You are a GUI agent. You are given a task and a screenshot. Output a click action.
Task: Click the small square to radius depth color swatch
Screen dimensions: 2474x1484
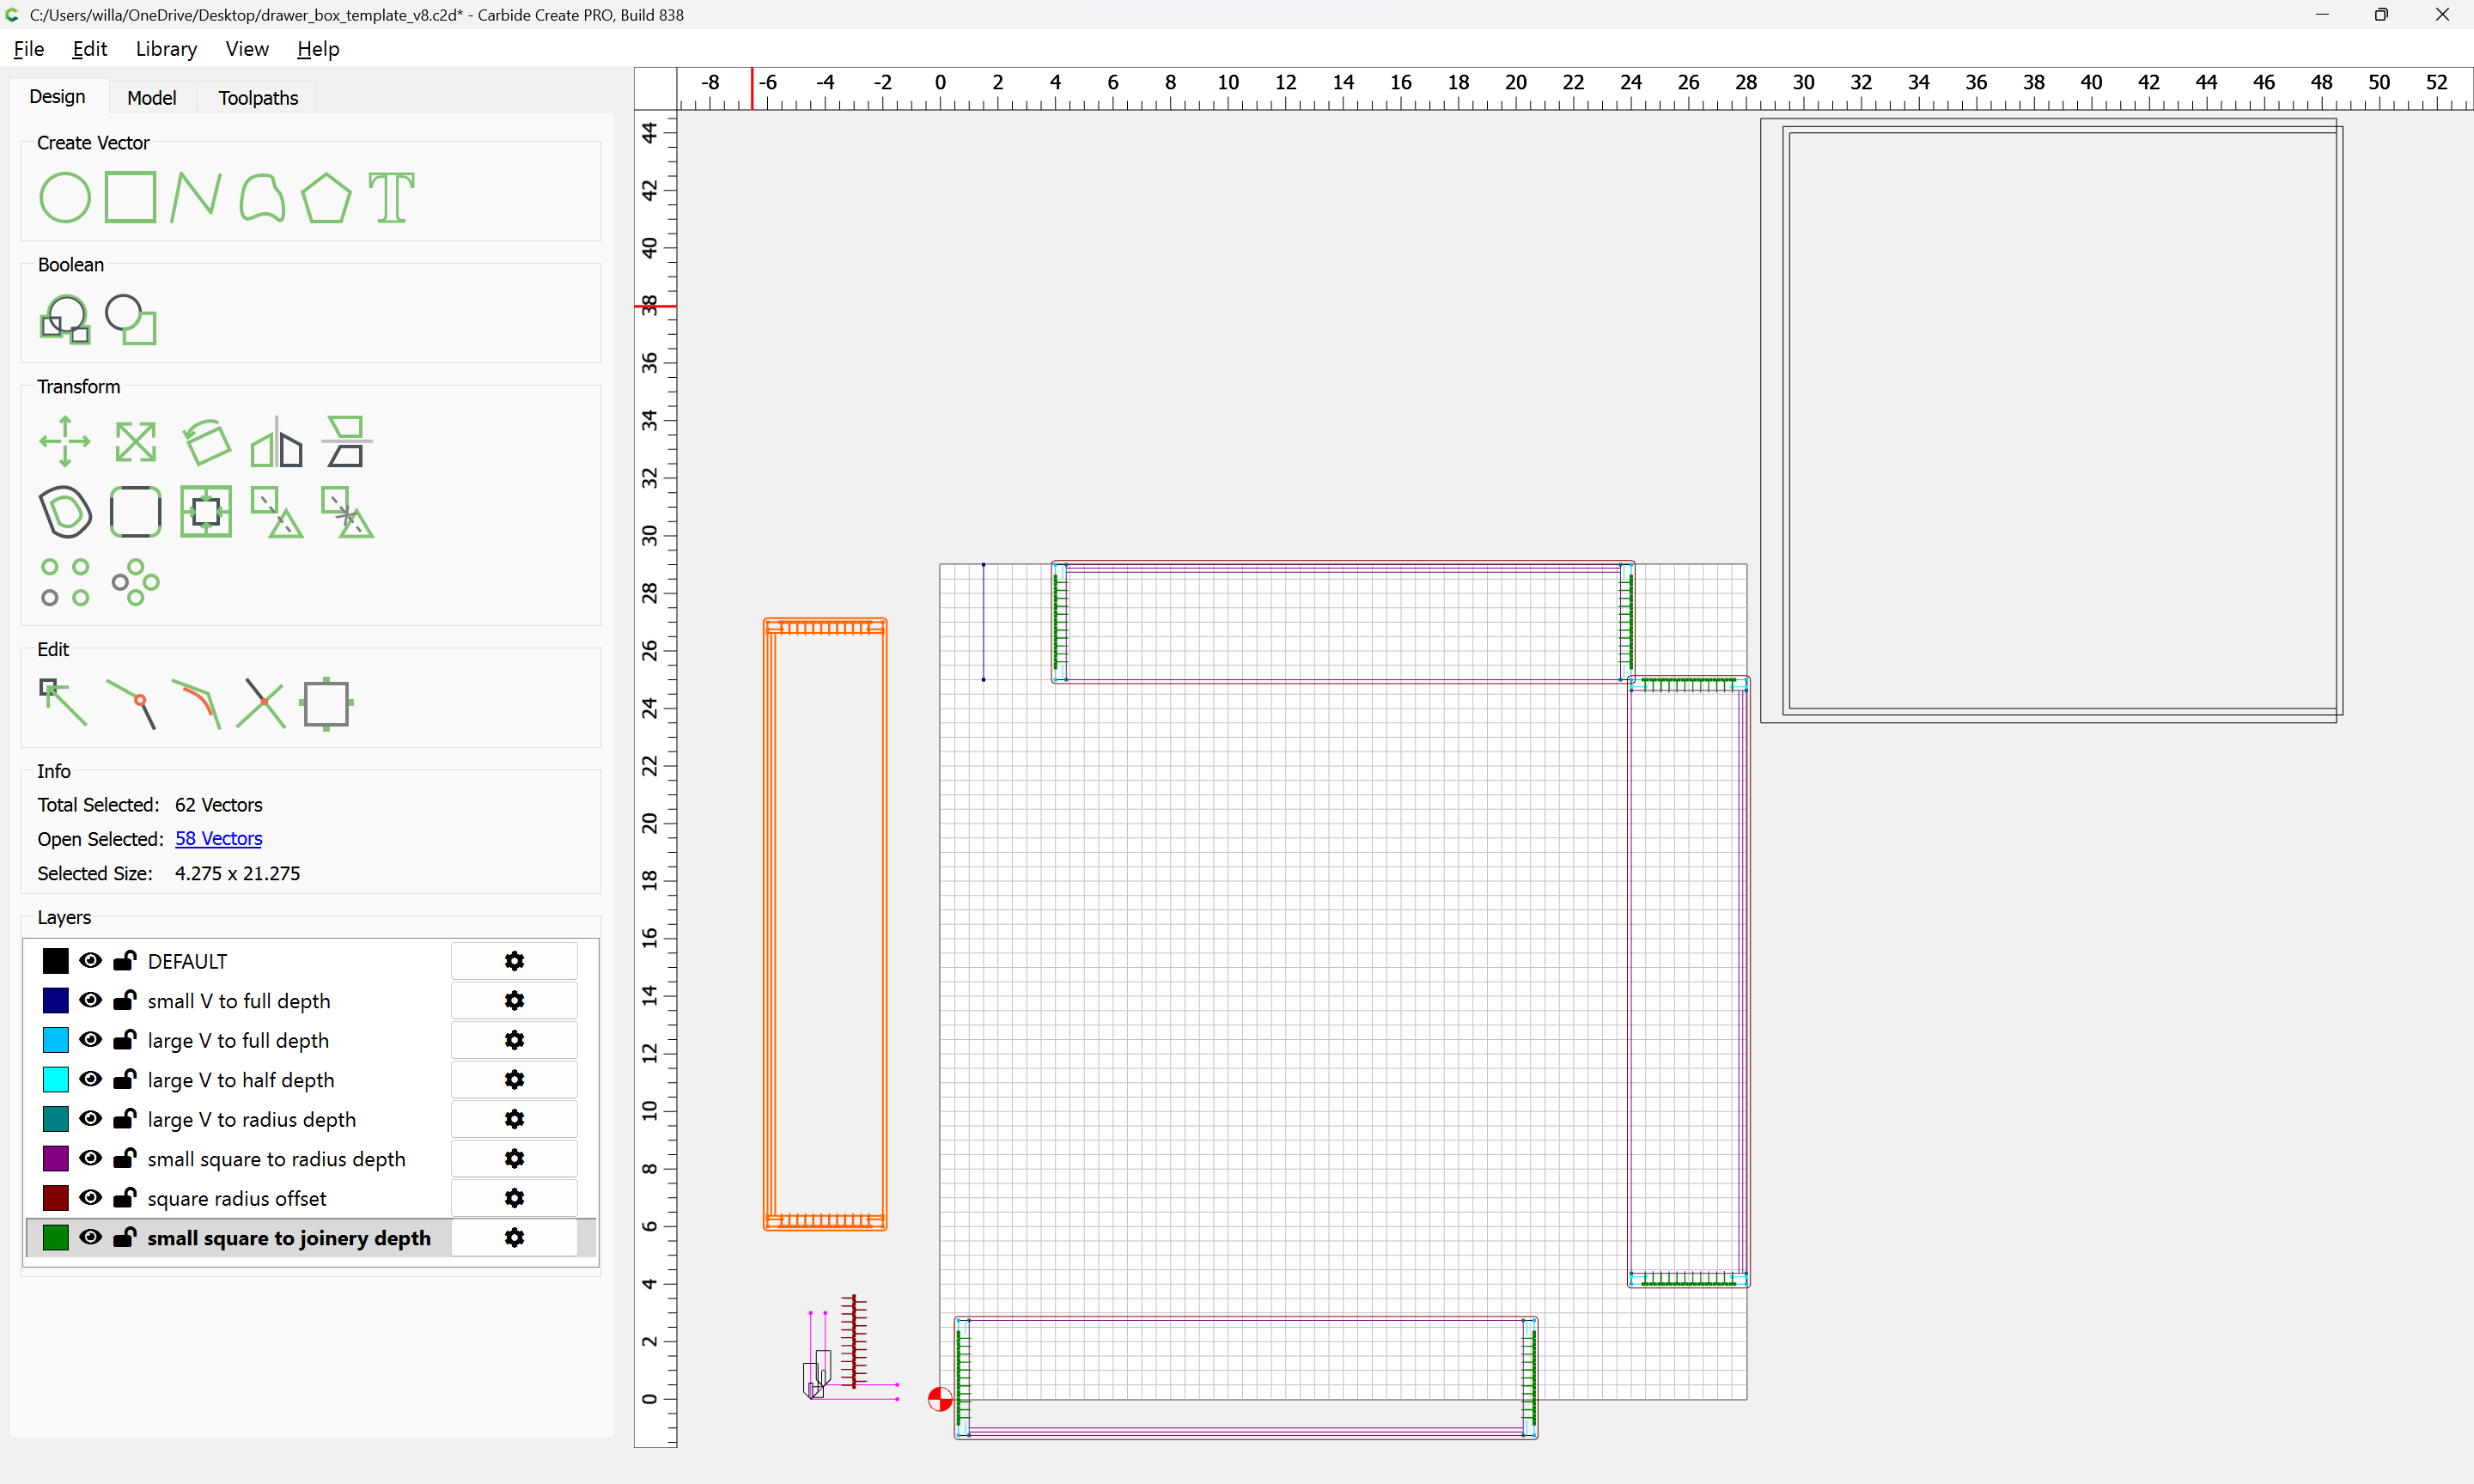55,1159
